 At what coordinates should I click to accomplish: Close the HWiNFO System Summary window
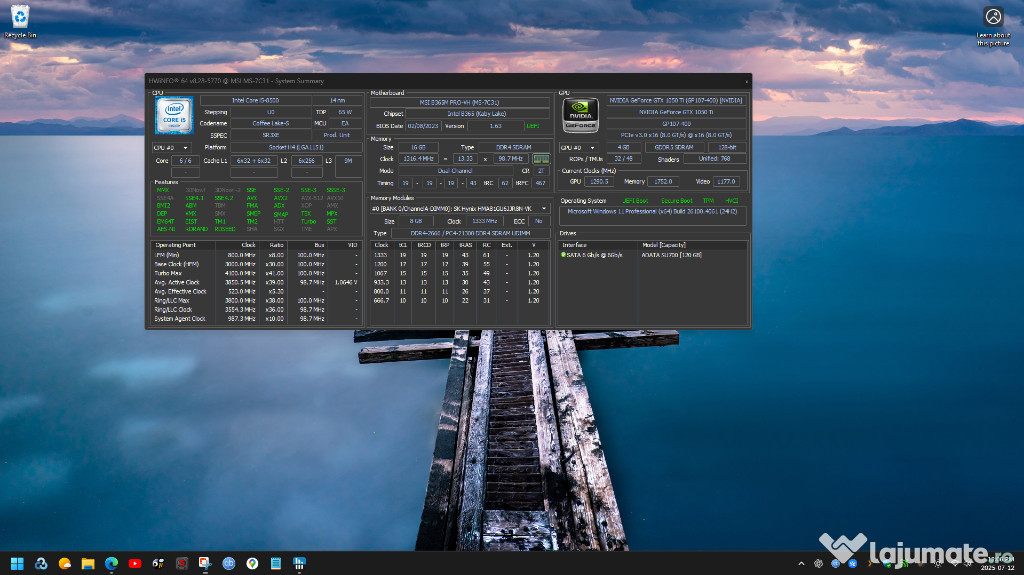(x=746, y=82)
